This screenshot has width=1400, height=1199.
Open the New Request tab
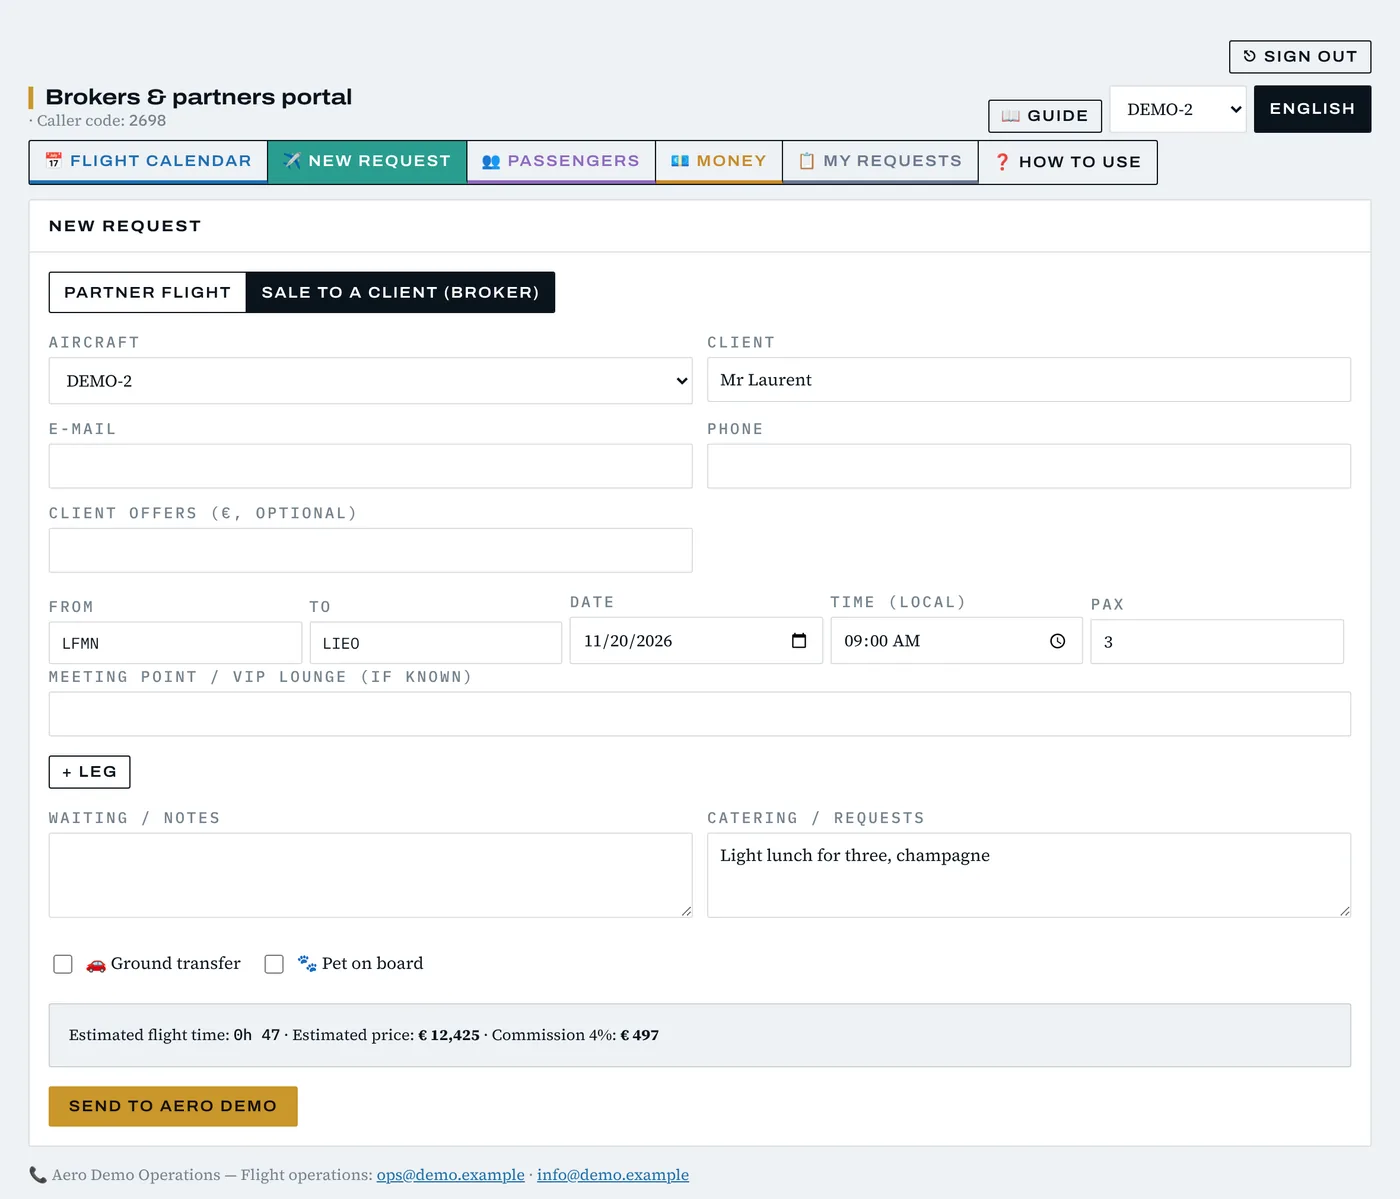click(367, 161)
